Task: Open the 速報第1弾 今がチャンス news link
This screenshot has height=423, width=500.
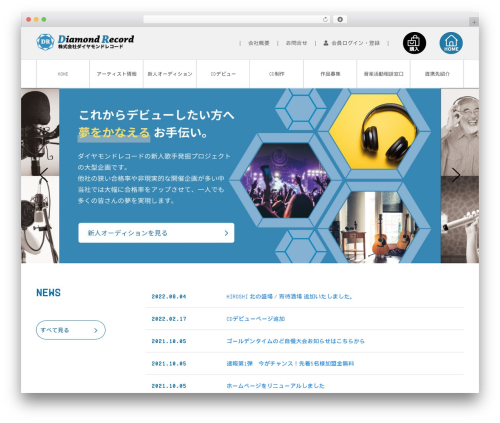Action: 290,363
